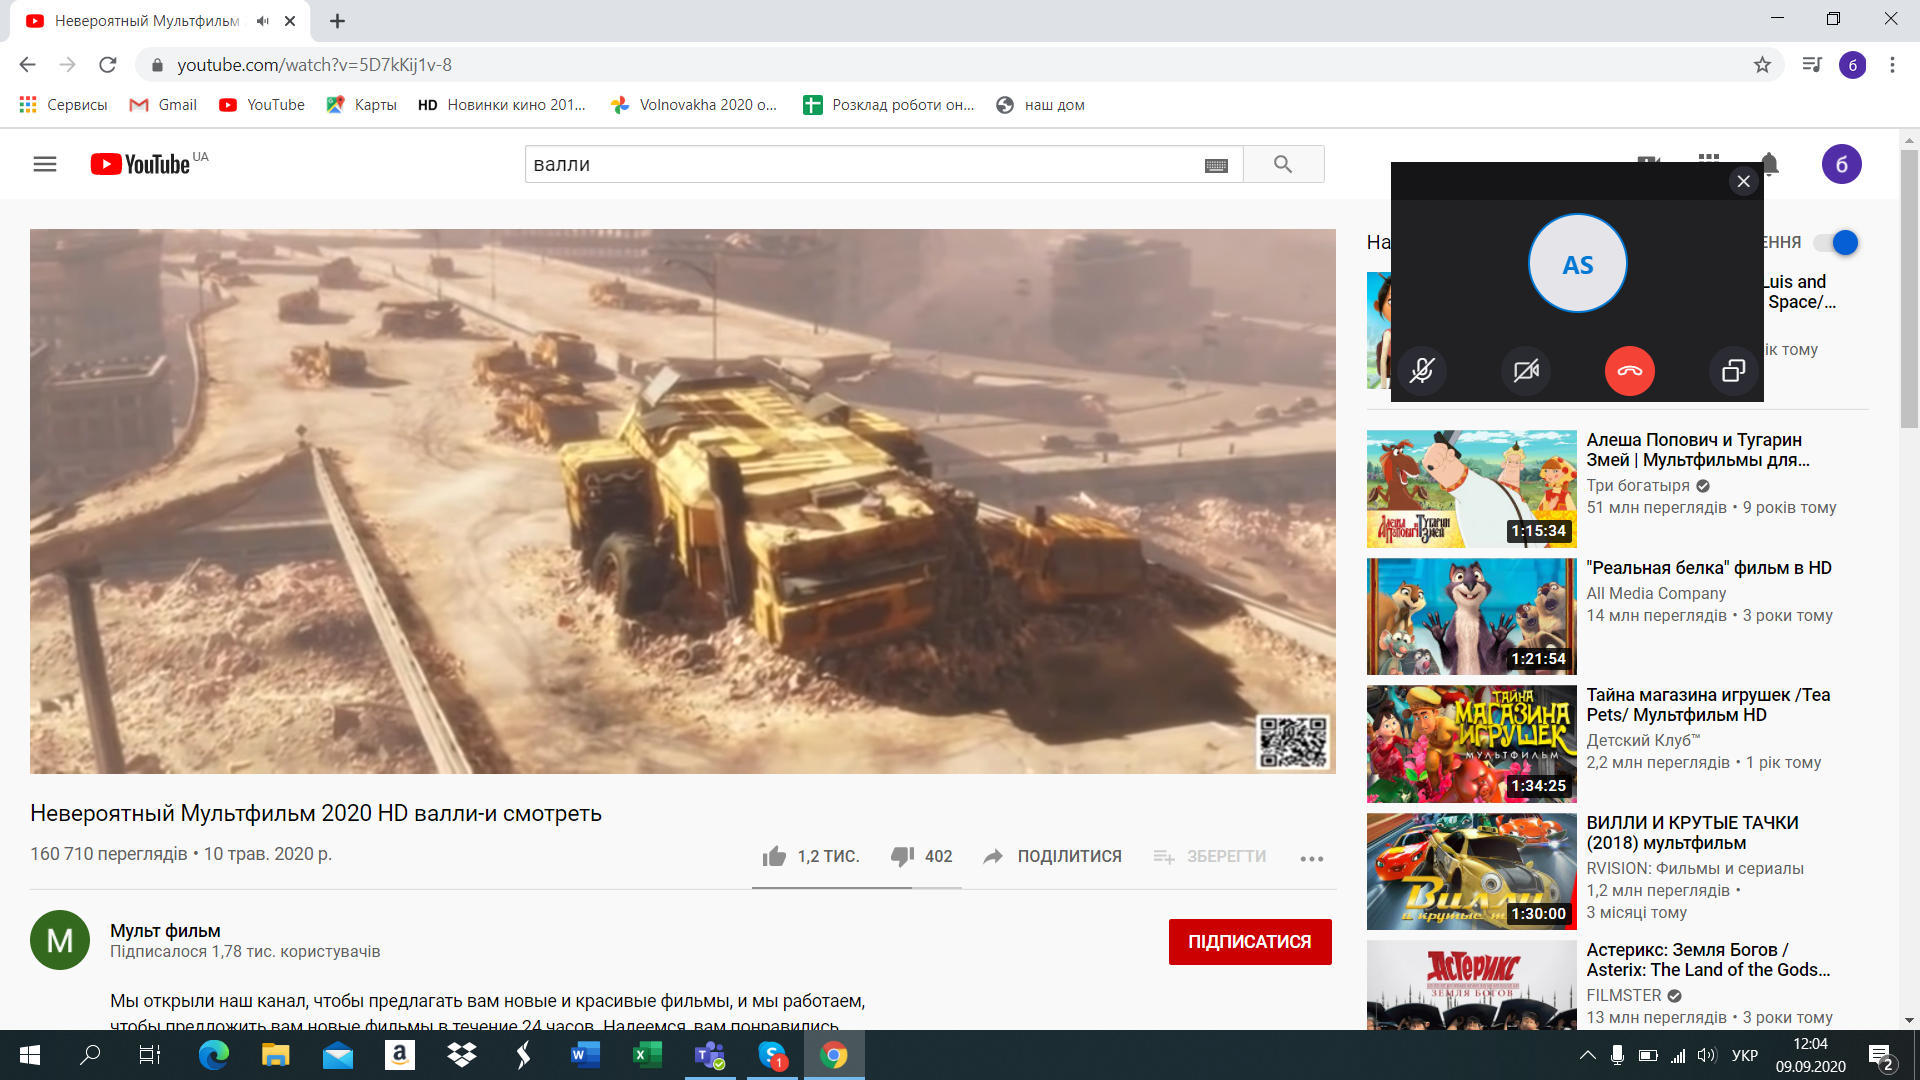Click the ЗБЕРЕГТИ save button
This screenshot has width=1920, height=1080.
(x=1209, y=856)
